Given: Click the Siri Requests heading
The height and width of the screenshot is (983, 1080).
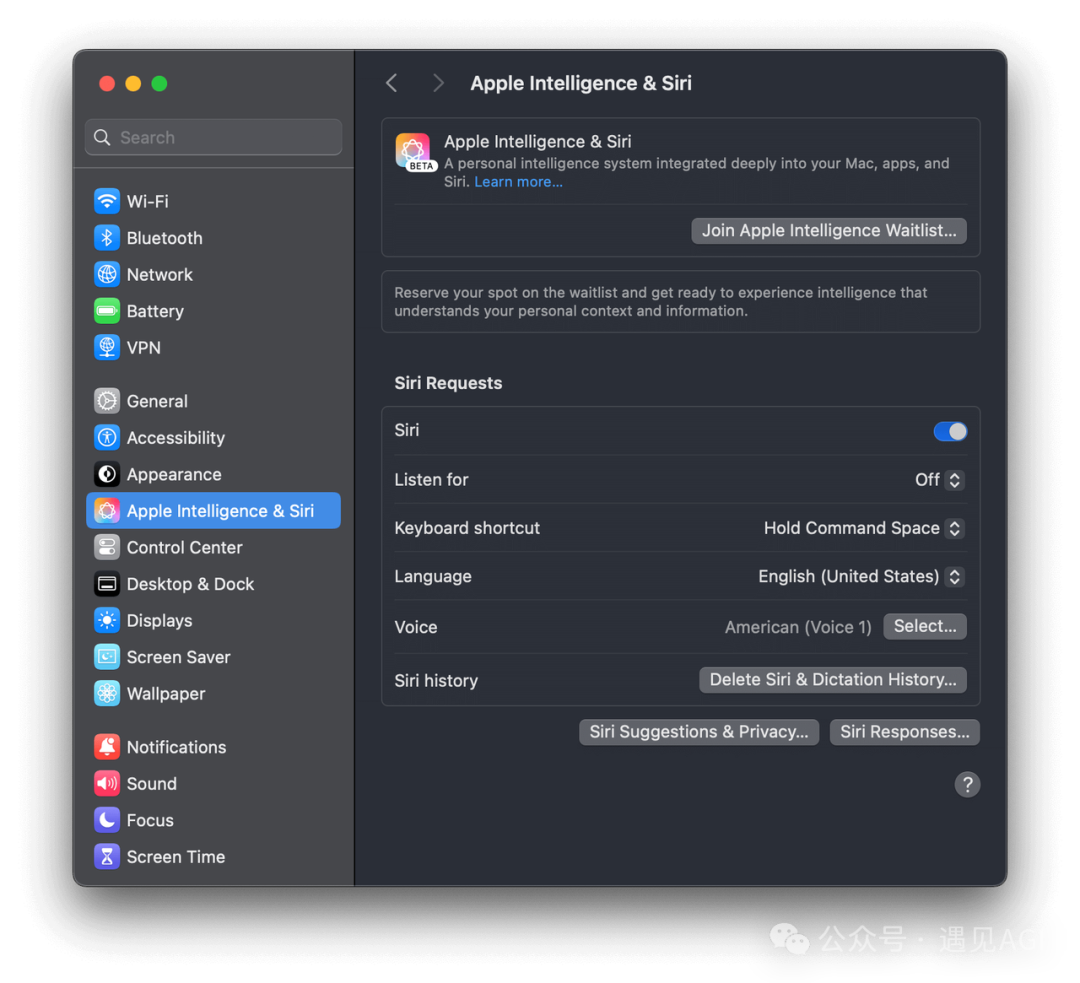Looking at the screenshot, I should pyautogui.click(x=448, y=383).
